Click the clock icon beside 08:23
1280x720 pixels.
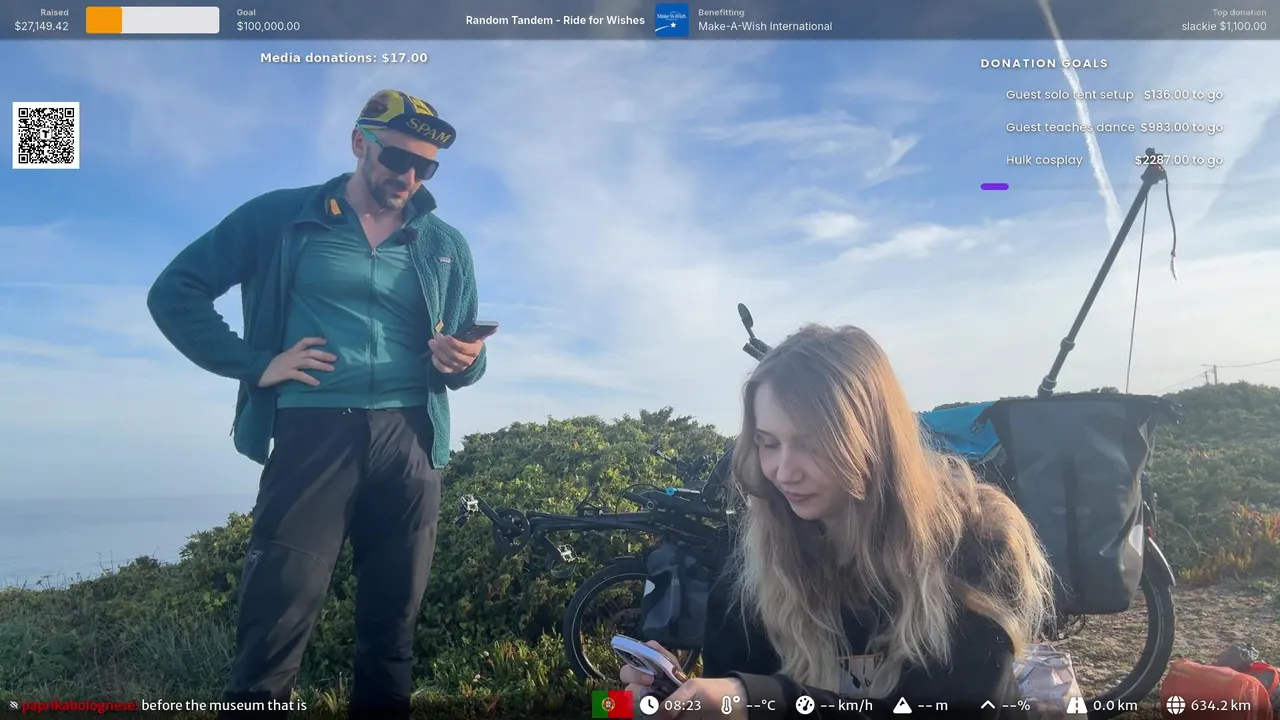[649, 705]
